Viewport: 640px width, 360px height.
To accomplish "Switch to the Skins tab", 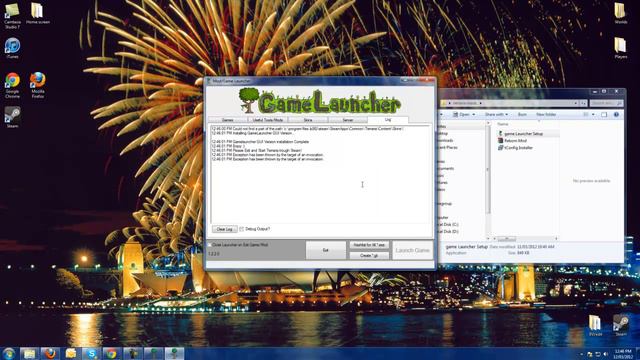I will pos(308,120).
